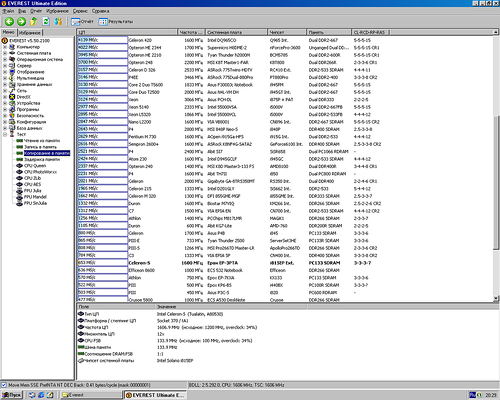Select the Мультимедиа speaker icon

[12, 78]
